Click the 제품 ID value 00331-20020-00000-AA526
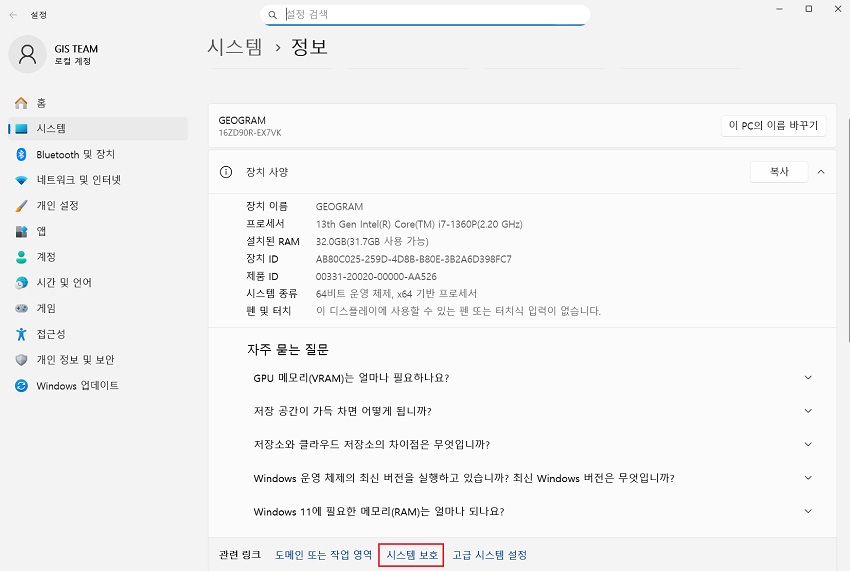This screenshot has width=850, height=571. (376, 277)
